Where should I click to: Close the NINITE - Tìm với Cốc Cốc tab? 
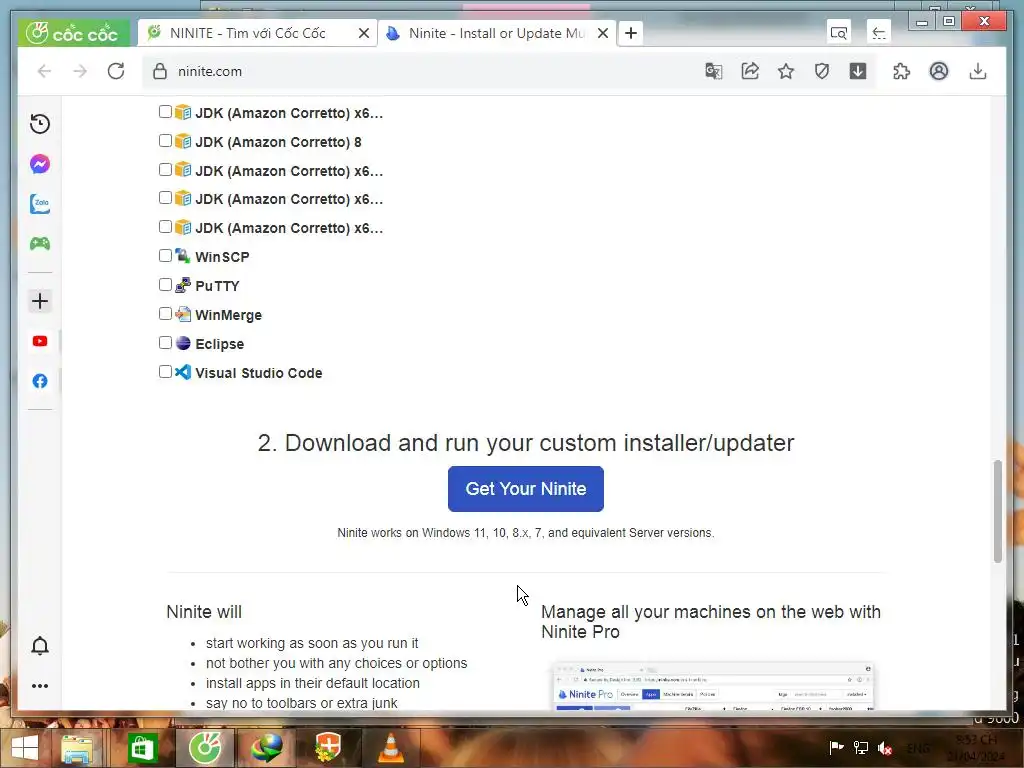click(x=364, y=33)
